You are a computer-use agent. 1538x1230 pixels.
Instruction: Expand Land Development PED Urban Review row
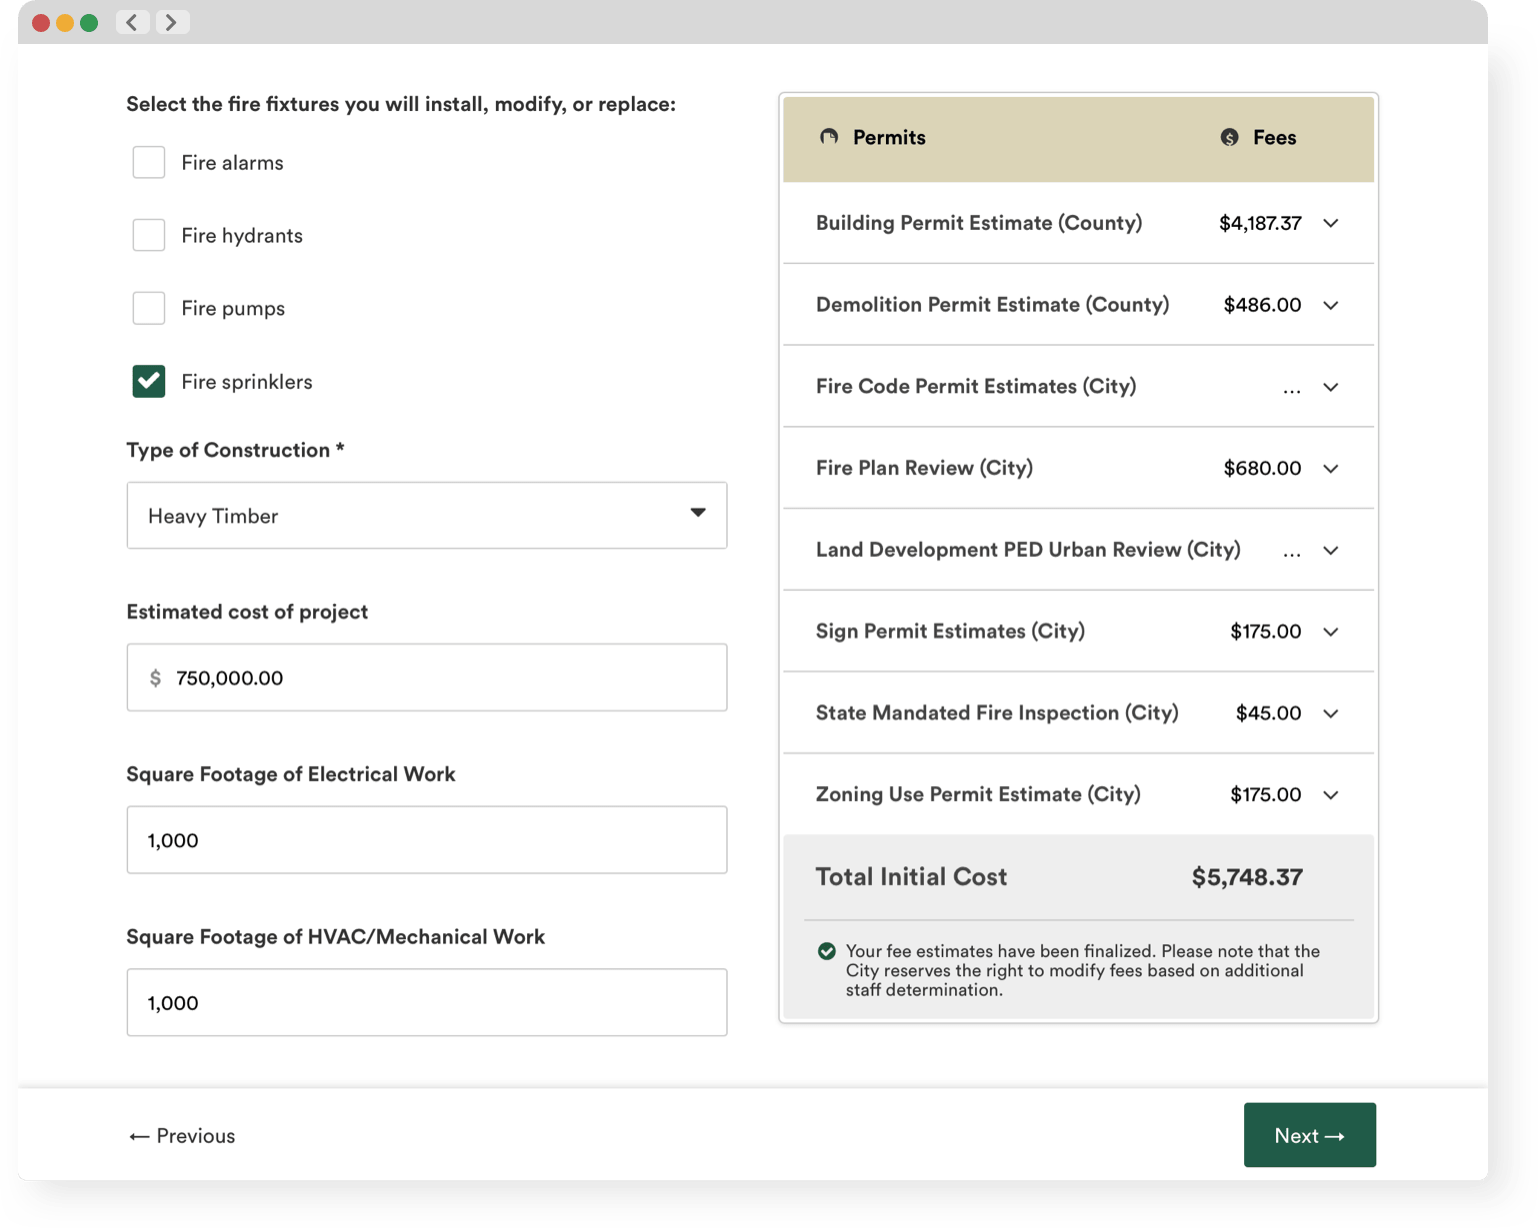coord(1331,550)
